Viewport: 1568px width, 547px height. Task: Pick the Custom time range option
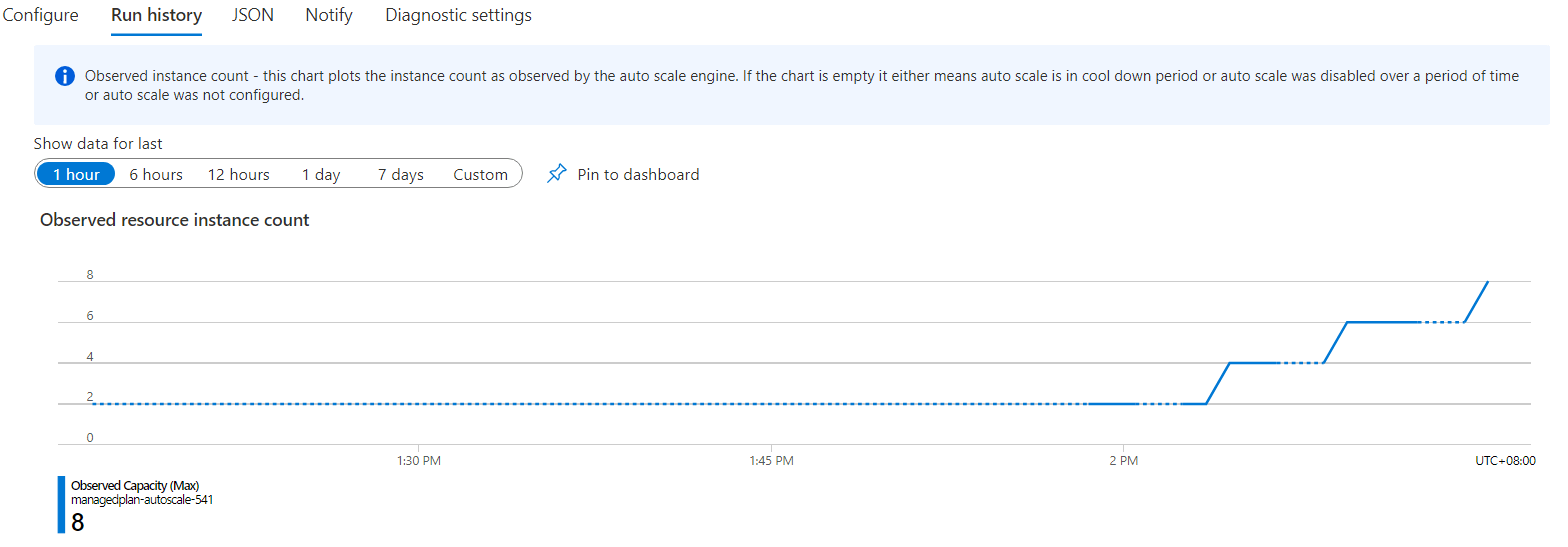point(481,174)
